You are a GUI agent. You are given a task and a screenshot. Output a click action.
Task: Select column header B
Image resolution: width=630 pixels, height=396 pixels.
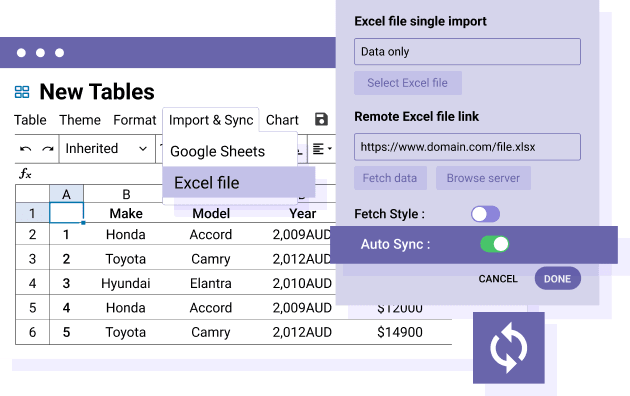coord(126,194)
